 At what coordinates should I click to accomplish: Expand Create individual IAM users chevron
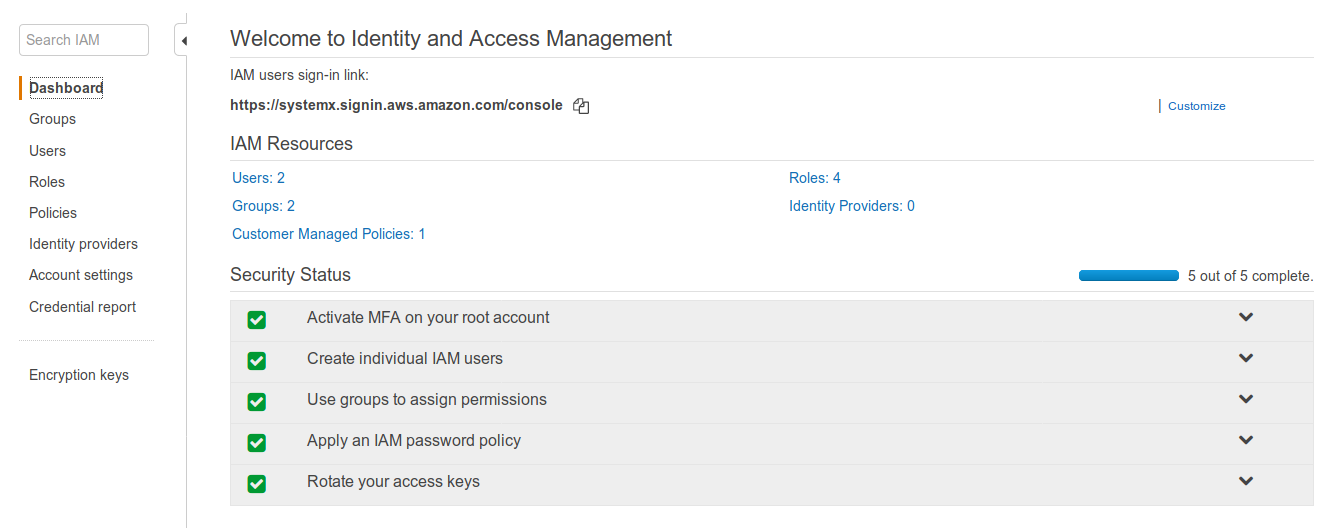click(1246, 358)
